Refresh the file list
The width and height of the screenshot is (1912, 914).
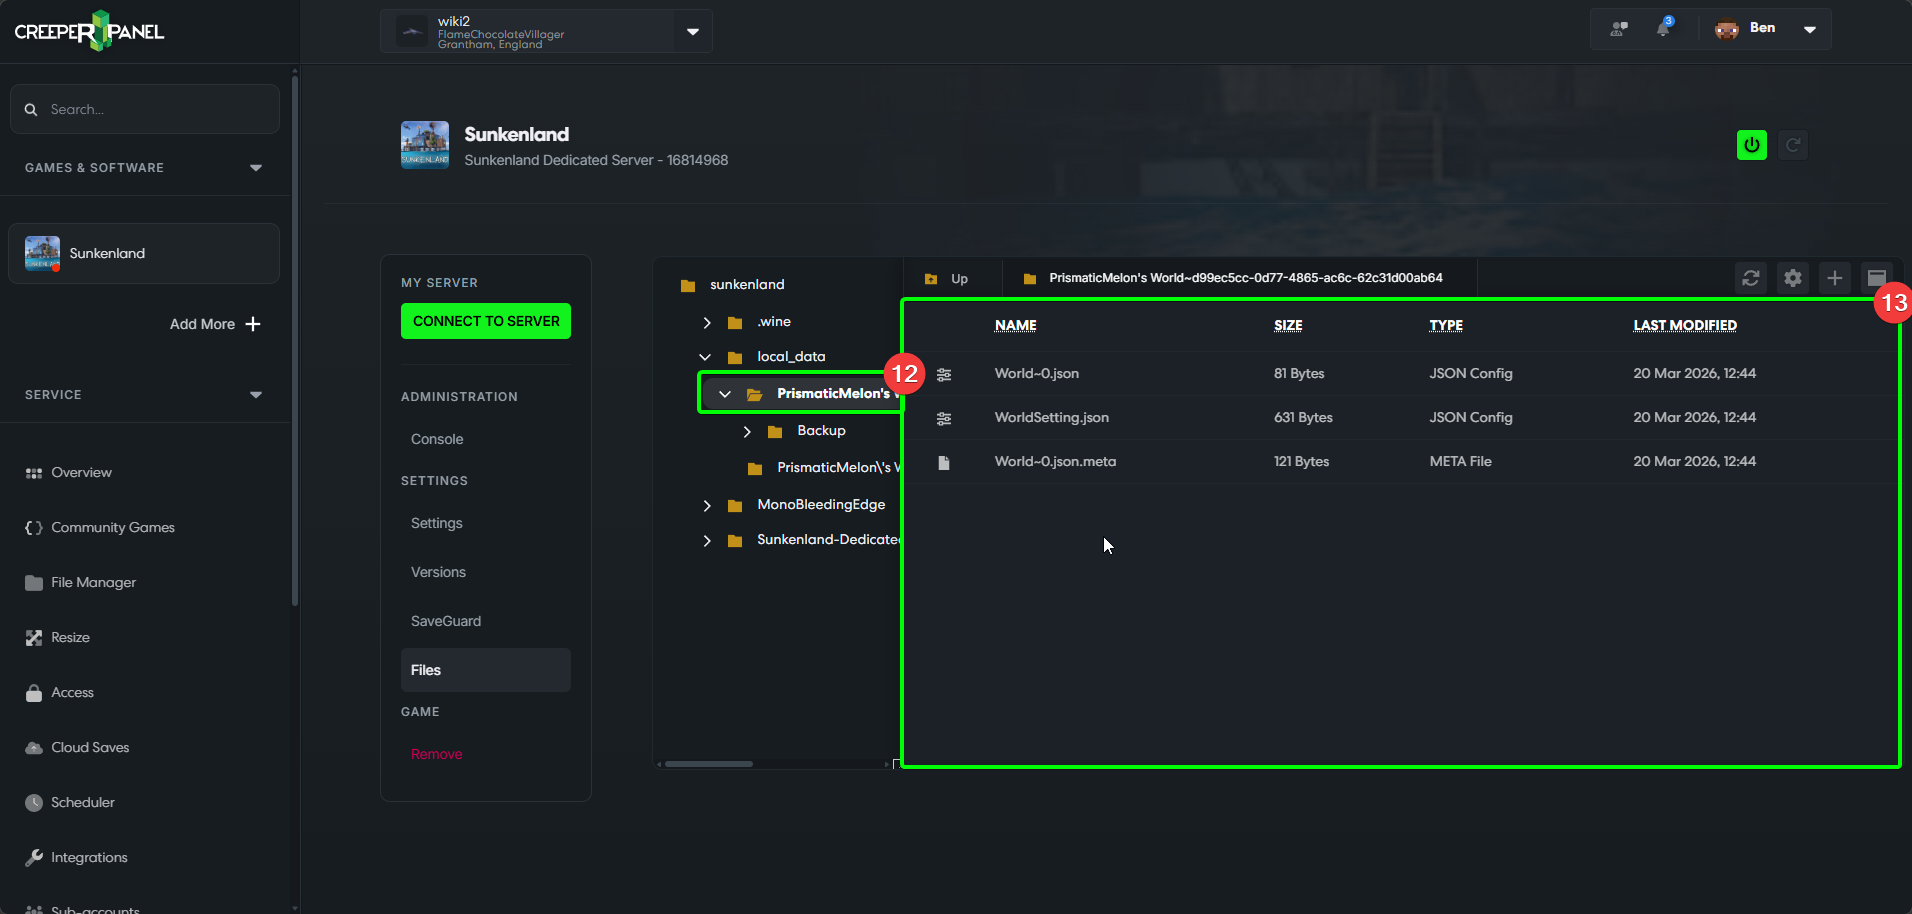pos(1750,278)
